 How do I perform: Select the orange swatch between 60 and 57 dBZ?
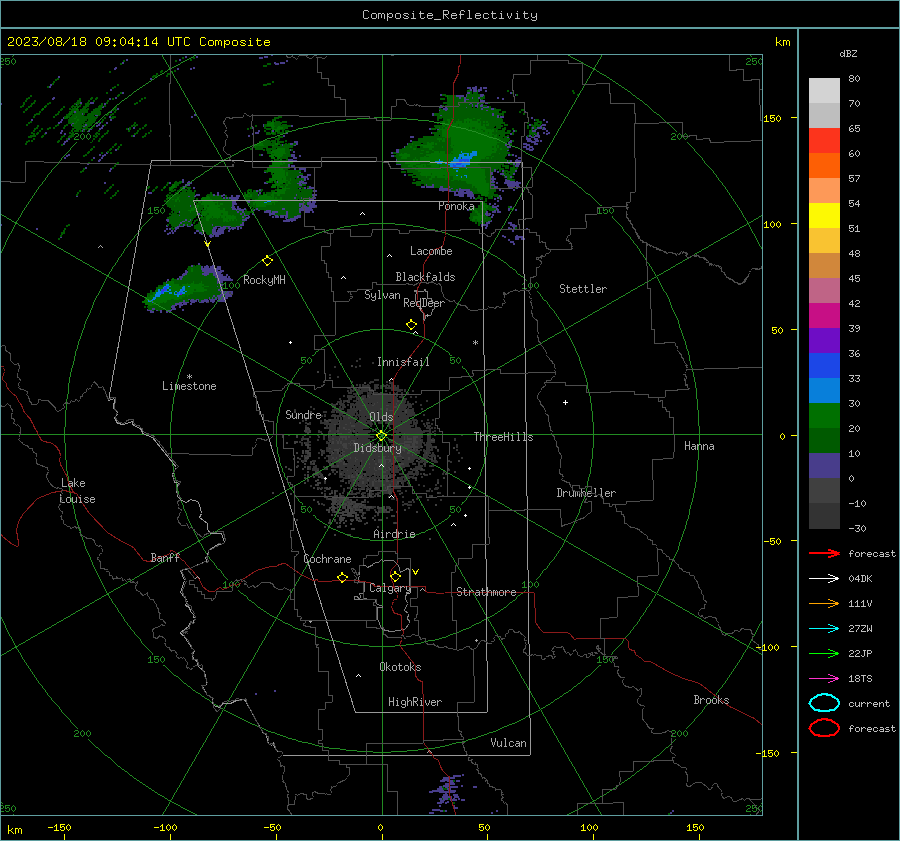pyautogui.click(x=824, y=166)
